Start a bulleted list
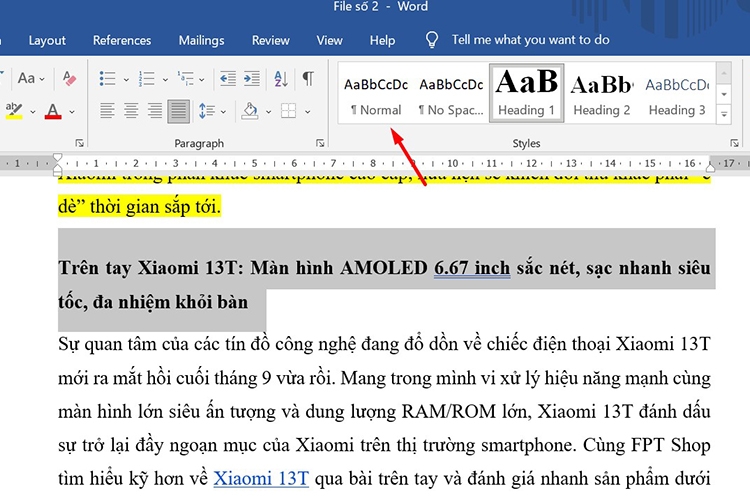This screenshot has width=750, height=500. [x=107, y=78]
